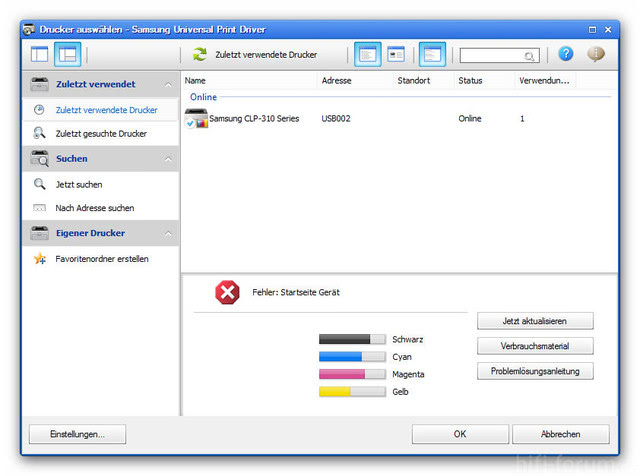This screenshot has height=476, width=640.
Task: Click the green refresh arrows icon
Action: pyautogui.click(x=200, y=54)
